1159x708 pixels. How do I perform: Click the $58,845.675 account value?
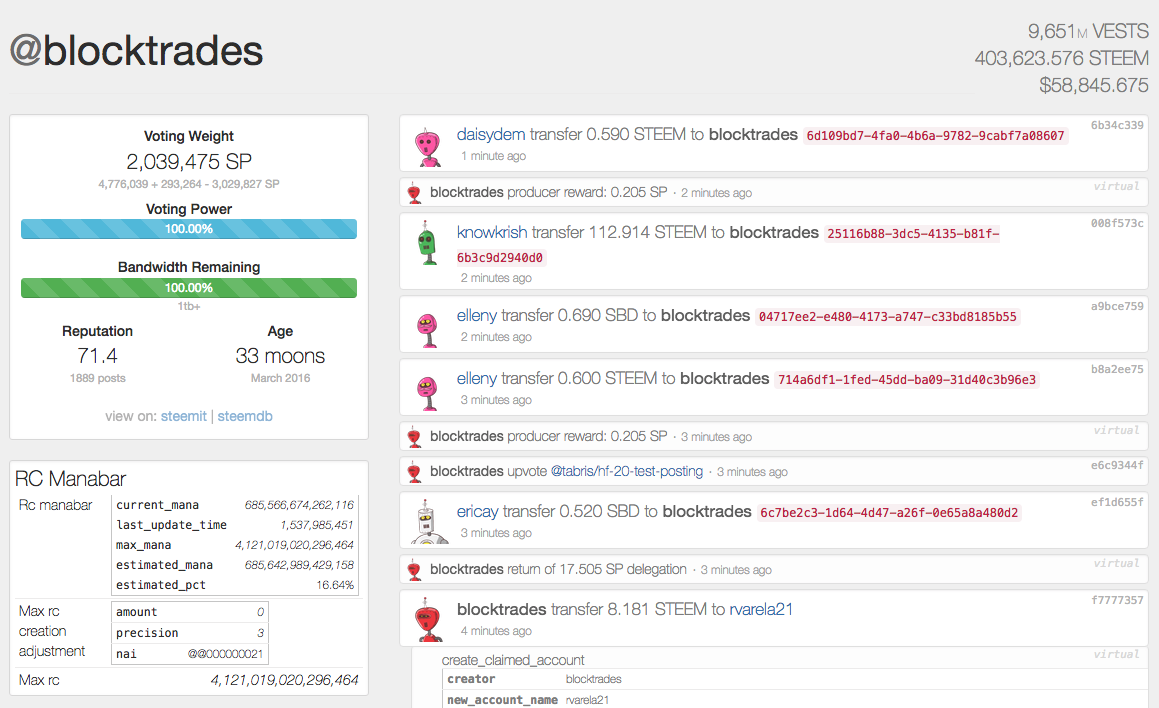1094,86
